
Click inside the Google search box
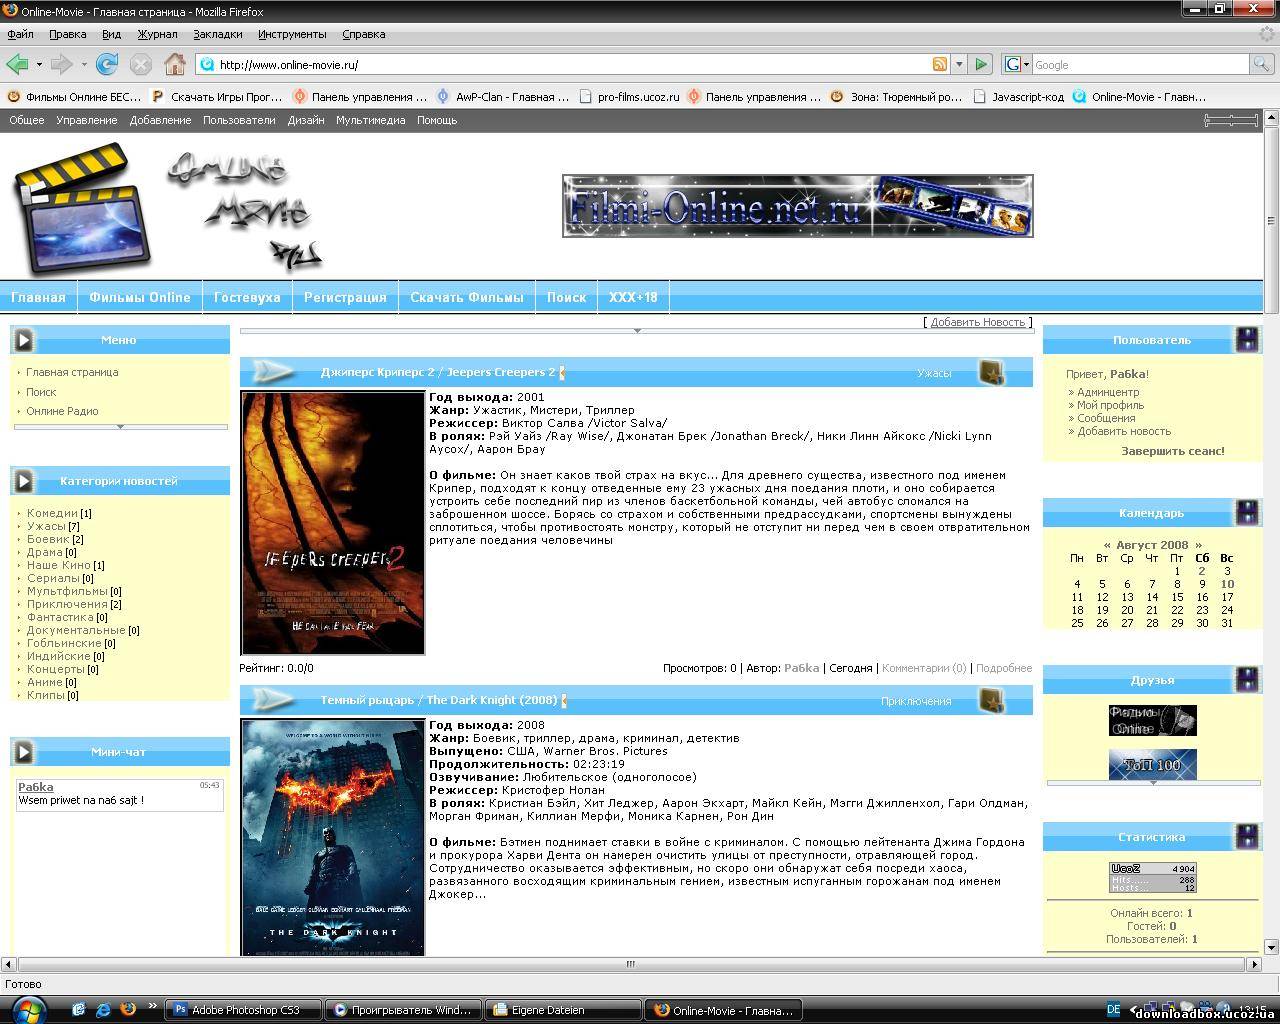(x=1141, y=64)
